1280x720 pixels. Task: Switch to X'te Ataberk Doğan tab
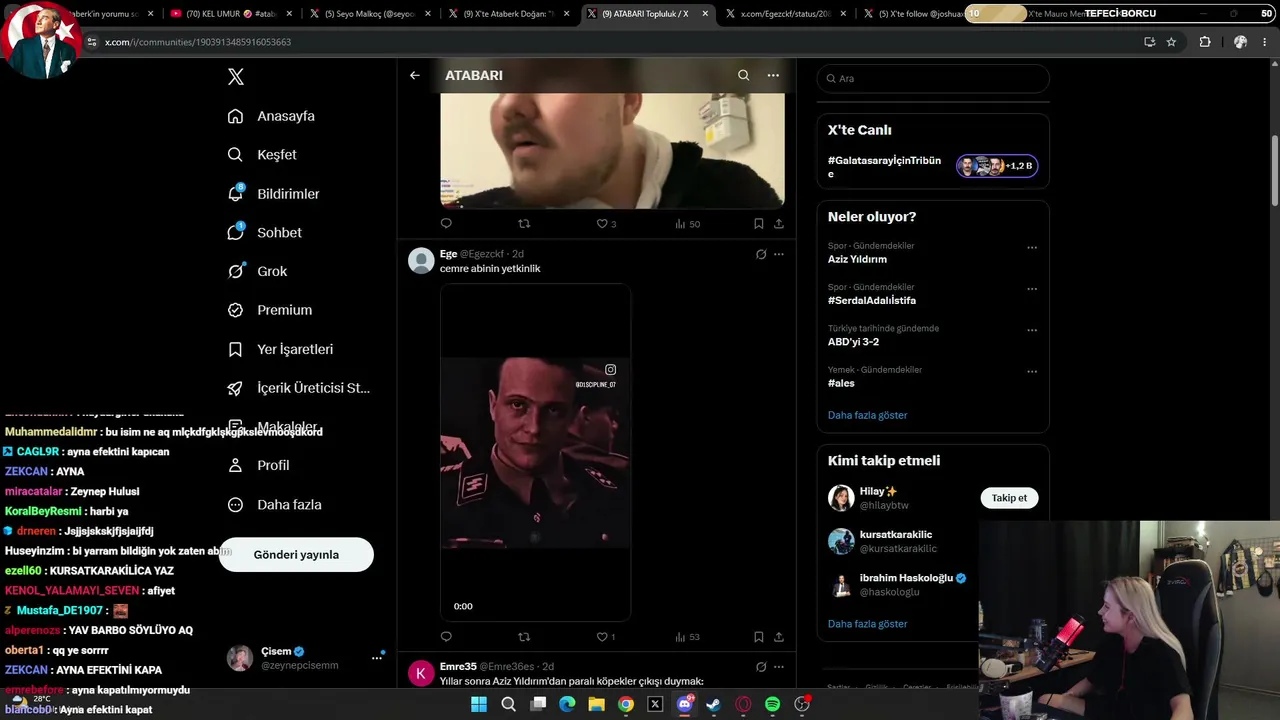(x=508, y=14)
